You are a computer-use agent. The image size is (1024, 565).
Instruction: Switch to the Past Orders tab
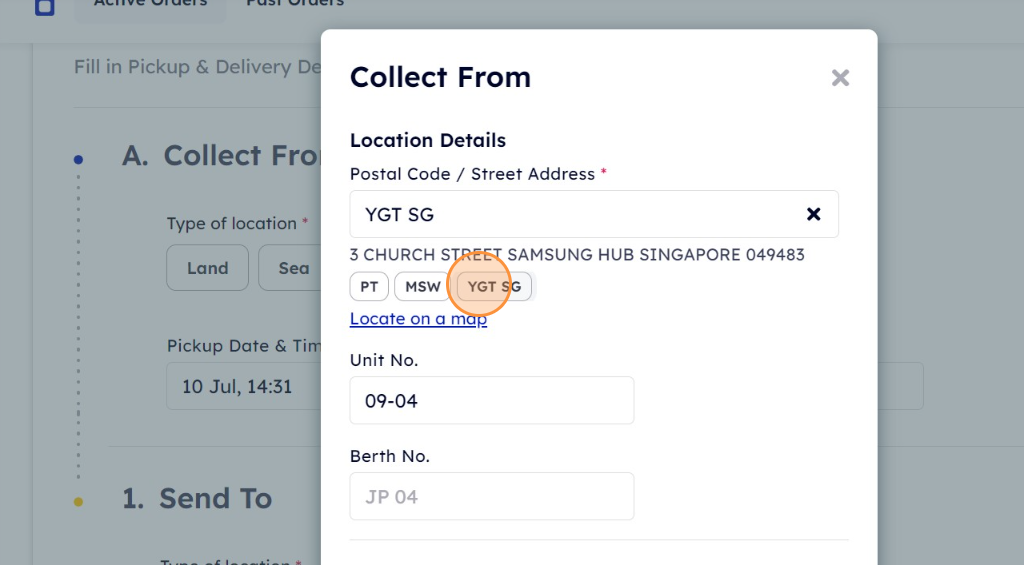295,3
